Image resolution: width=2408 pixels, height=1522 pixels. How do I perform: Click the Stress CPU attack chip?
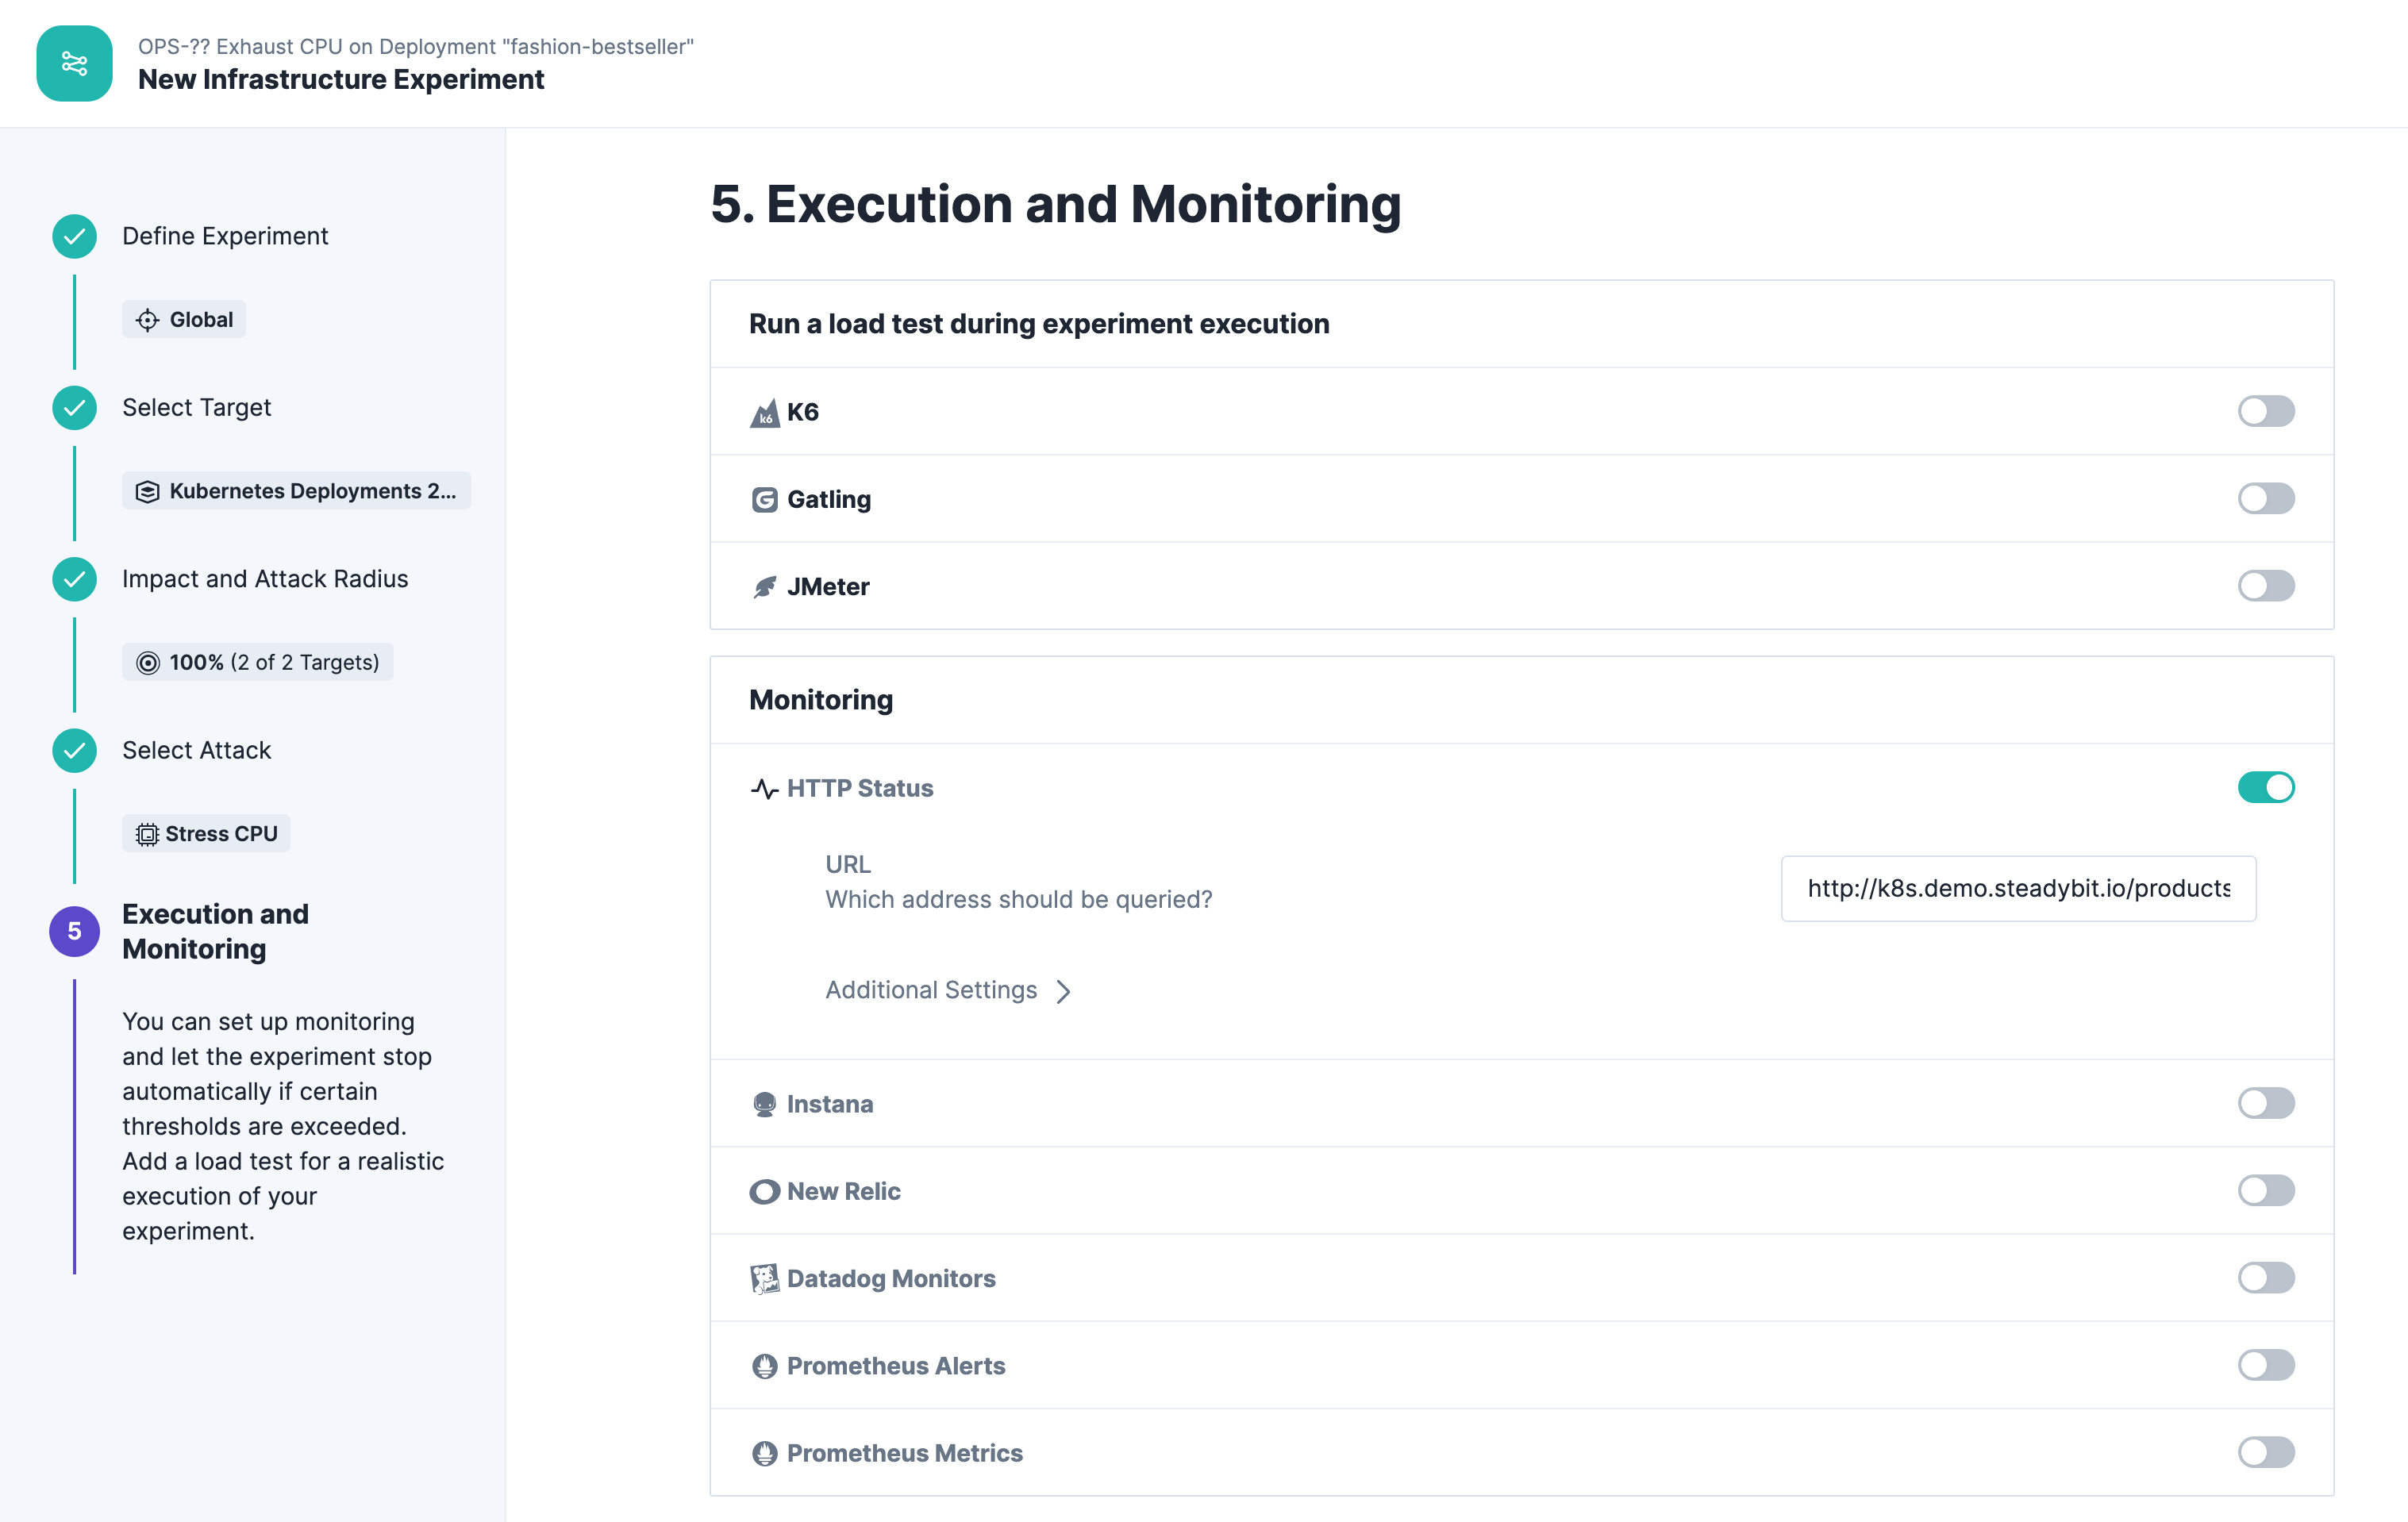tap(207, 834)
